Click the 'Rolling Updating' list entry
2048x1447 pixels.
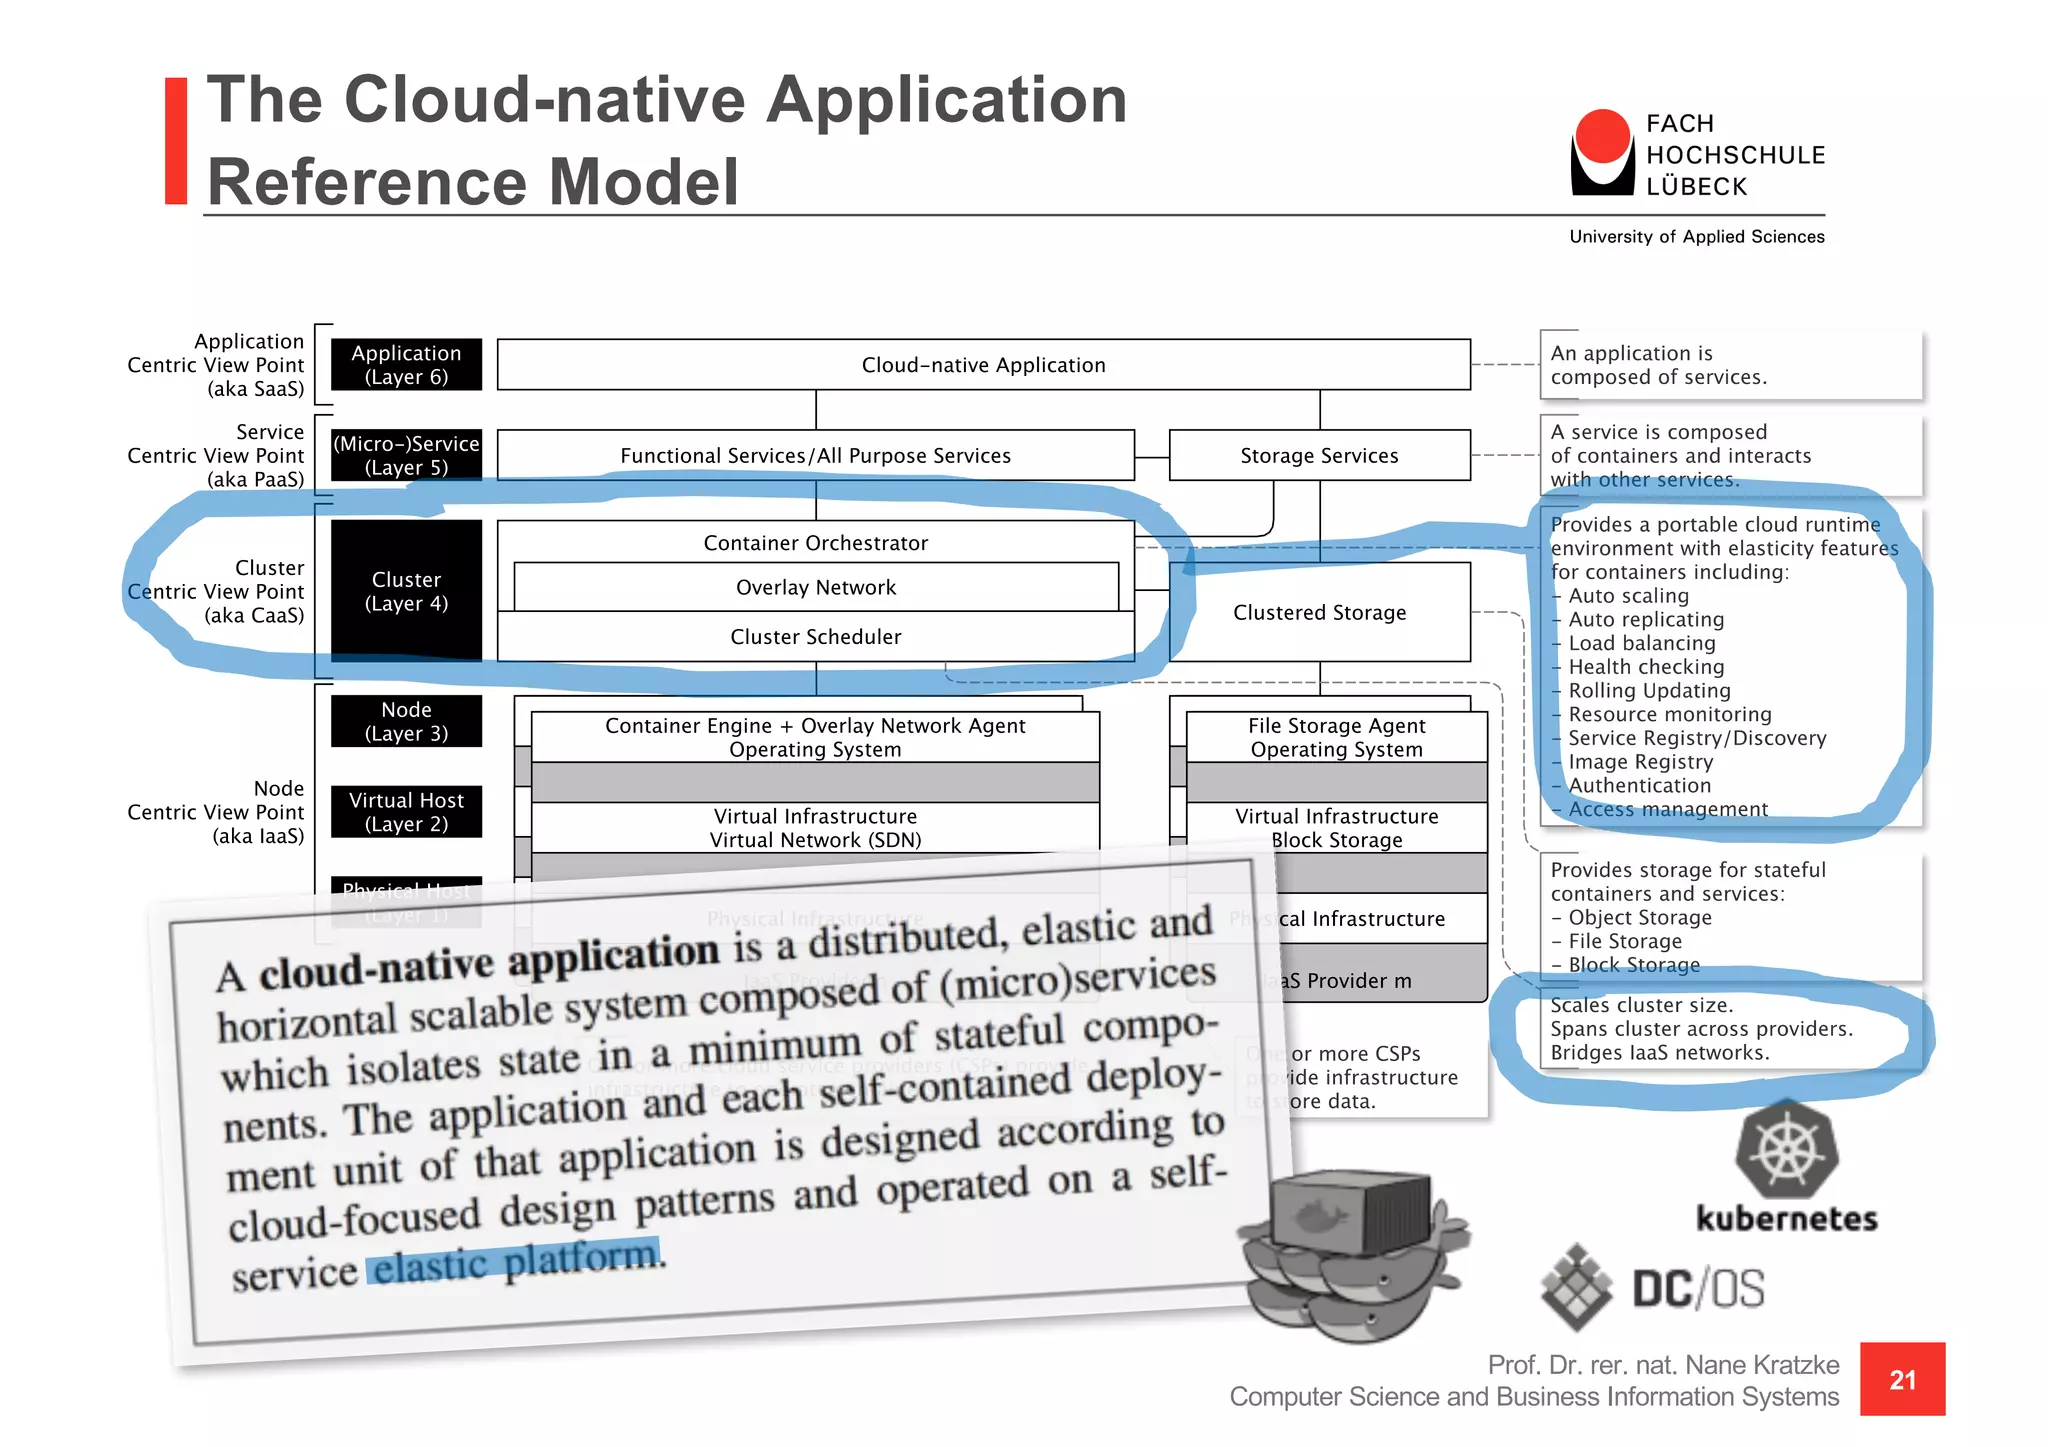click(x=1641, y=691)
